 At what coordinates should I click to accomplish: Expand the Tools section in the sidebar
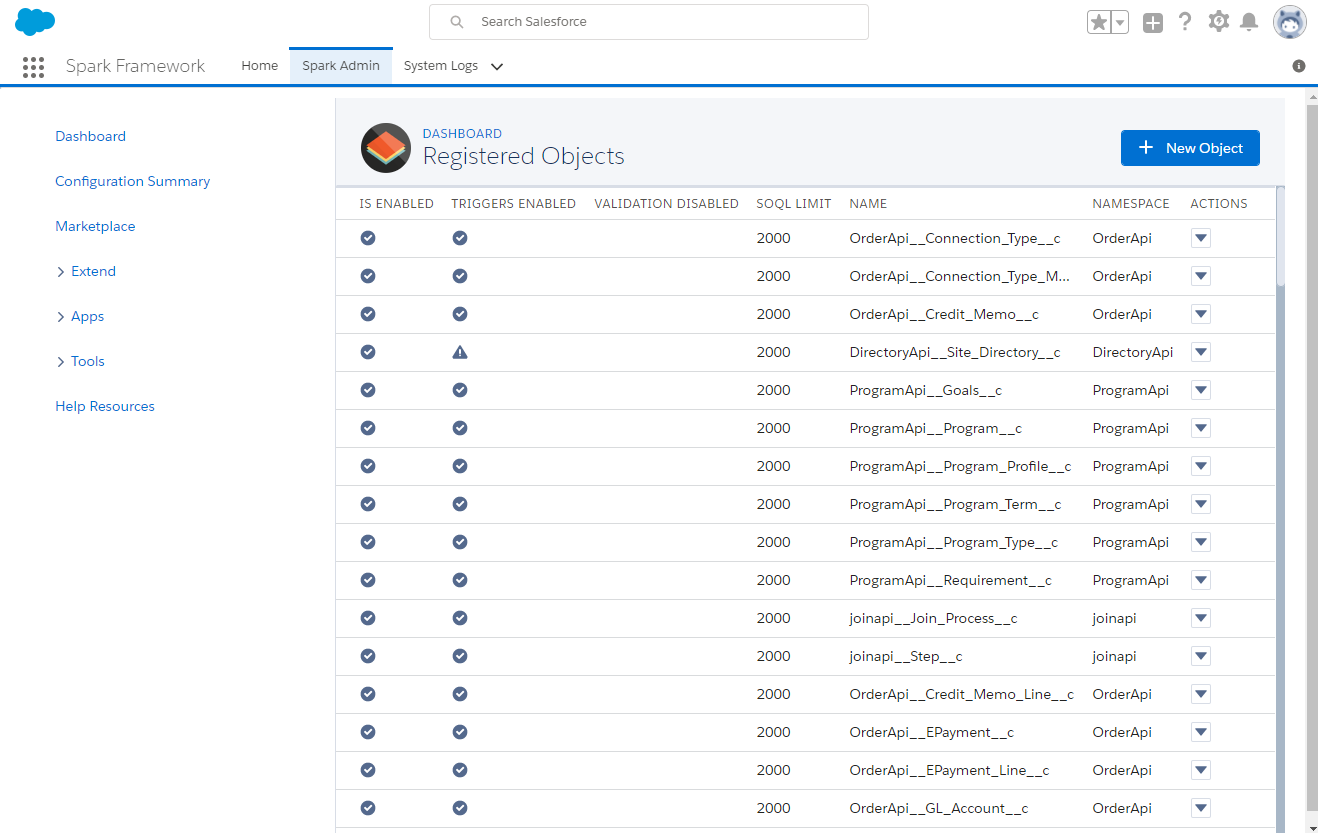[x=87, y=361]
